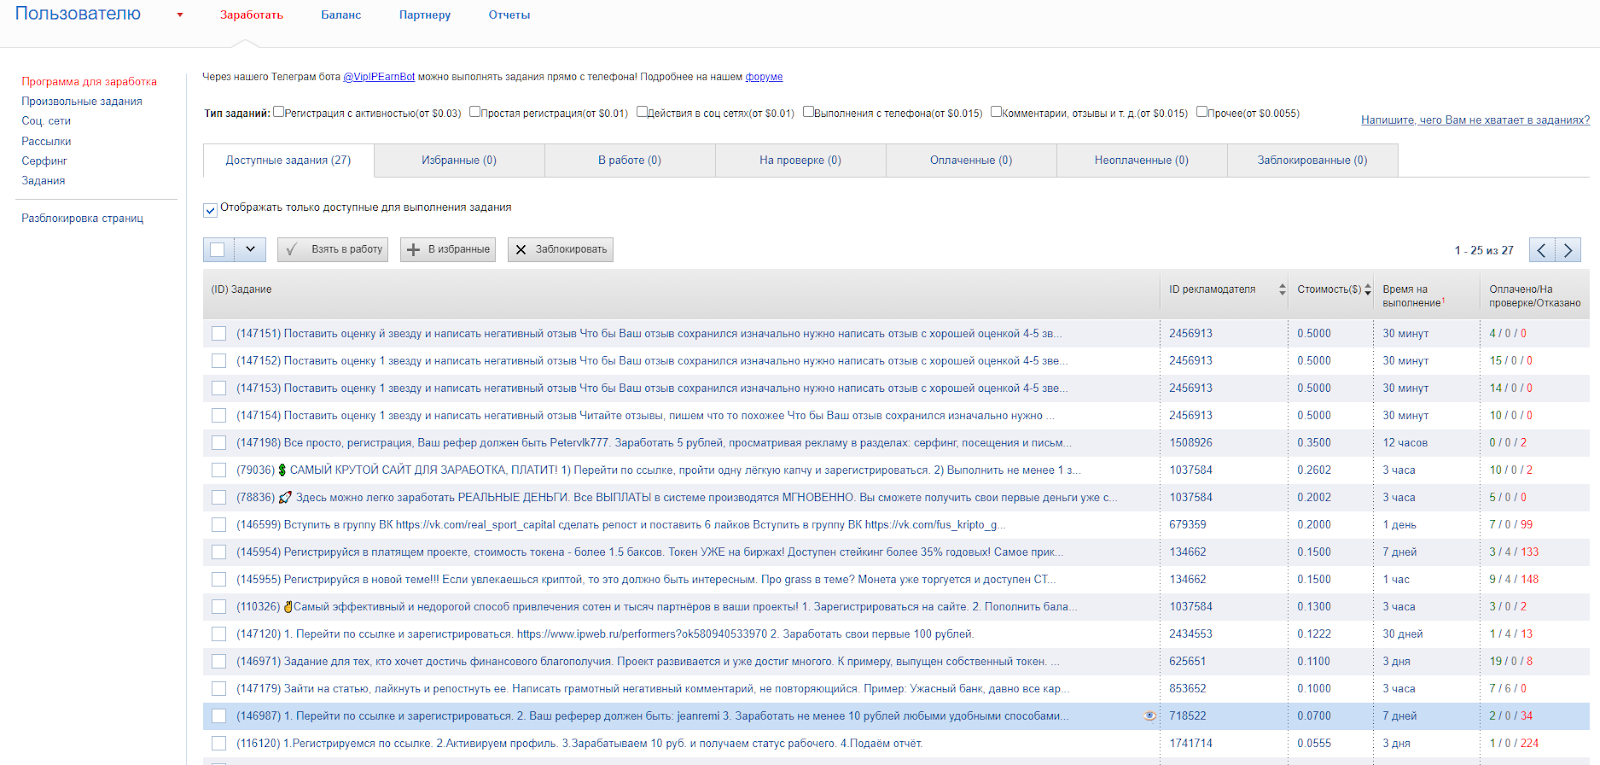Open task 146599 'Вступить в группу ВК'
The height and width of the screenshot is (765, 1600).
point(620,525)
